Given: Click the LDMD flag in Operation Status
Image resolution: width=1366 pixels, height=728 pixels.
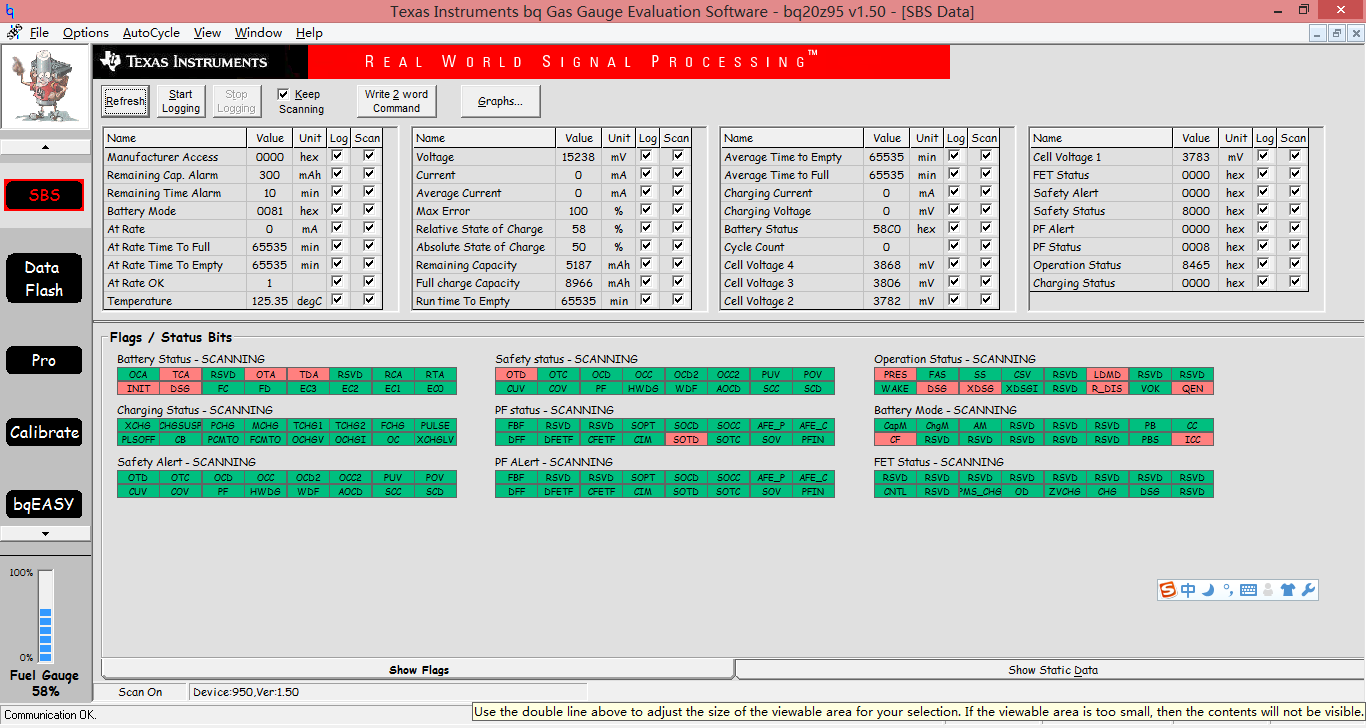Looking at the screenshot, I should pos(1107,375).
